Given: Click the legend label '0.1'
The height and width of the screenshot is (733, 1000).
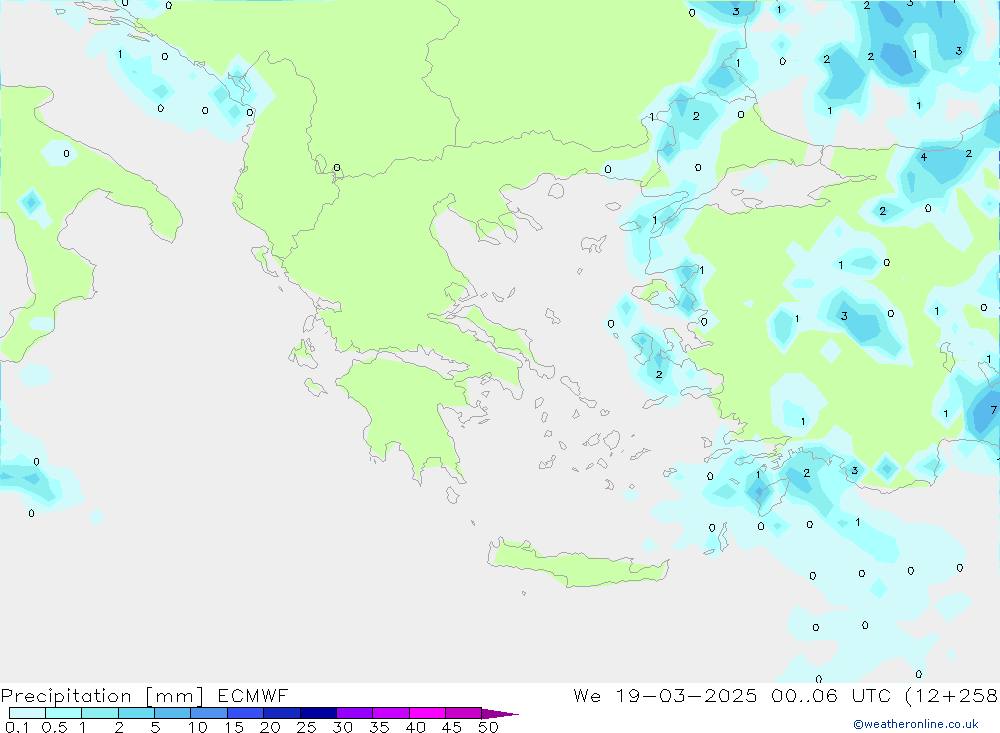Looking at the screenshot, I should coord(17,727).
